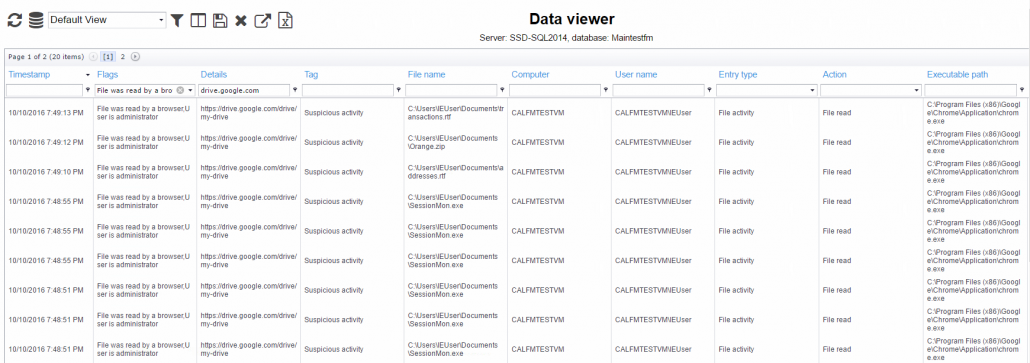The image size is (1030, 363).
Task: Select timestamp cell 10/10/2016 7:49:10 PM
Action: (46, 172)
